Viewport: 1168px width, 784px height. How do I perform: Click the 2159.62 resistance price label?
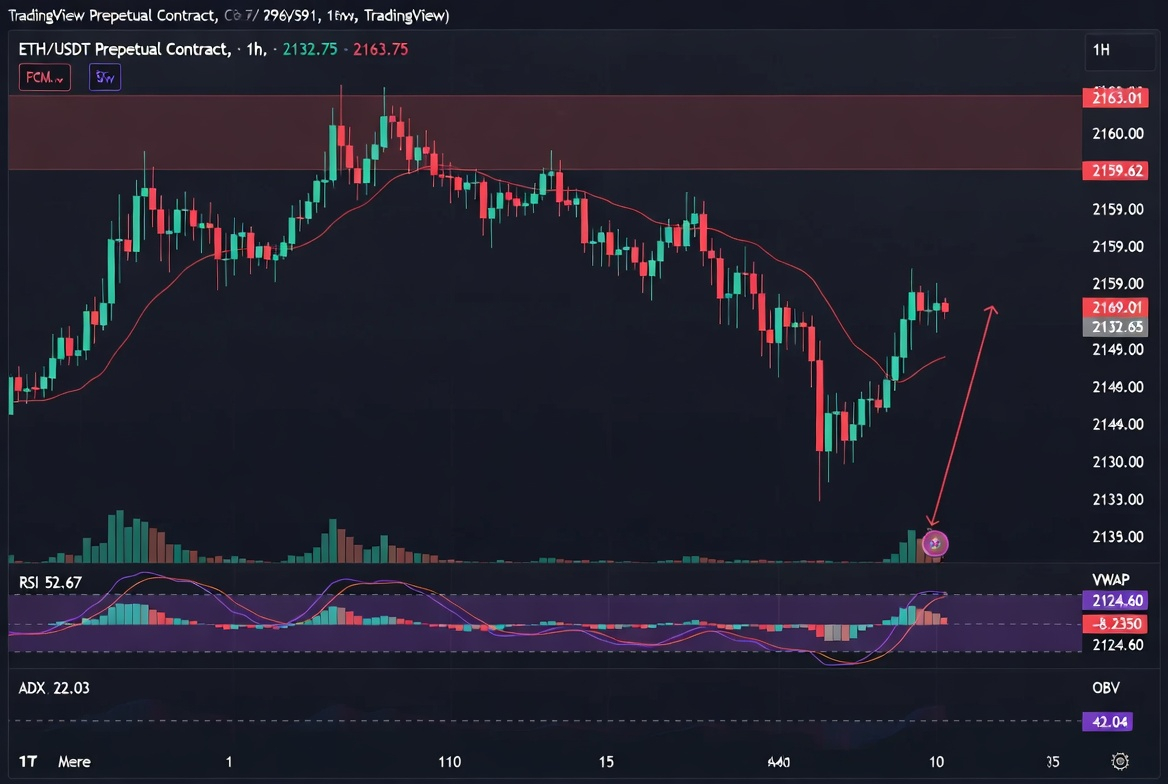point(1115,171)
